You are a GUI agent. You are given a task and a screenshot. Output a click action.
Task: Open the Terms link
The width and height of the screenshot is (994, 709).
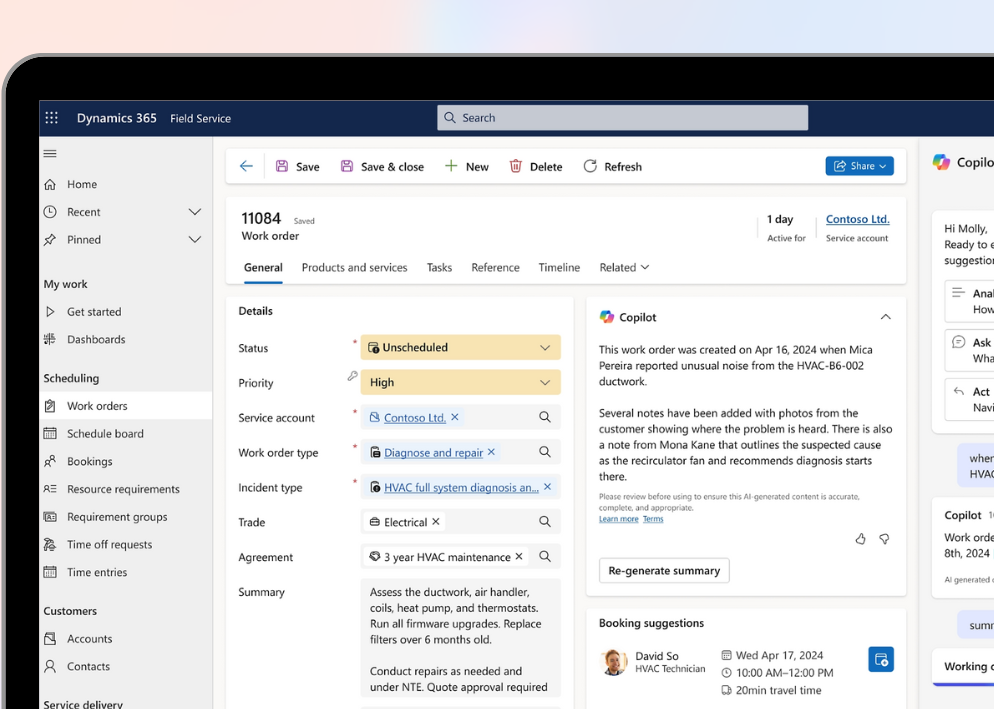pyautogui.click(x=653, y=519)
